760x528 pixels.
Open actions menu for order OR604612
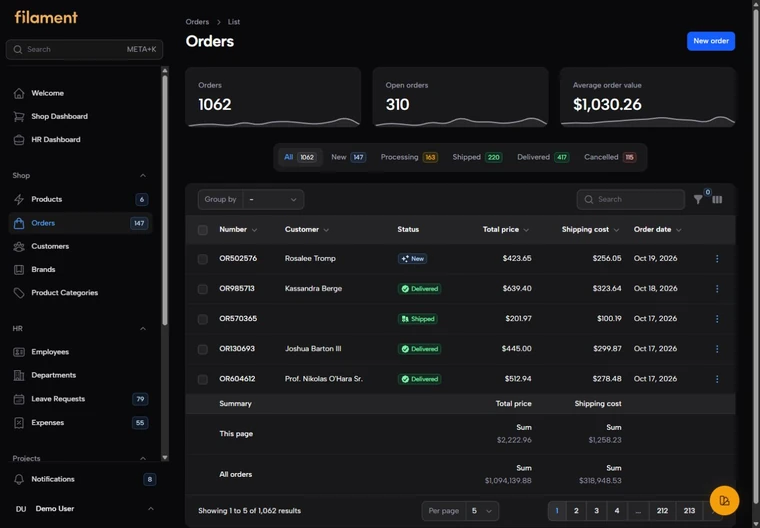[717, 379]
